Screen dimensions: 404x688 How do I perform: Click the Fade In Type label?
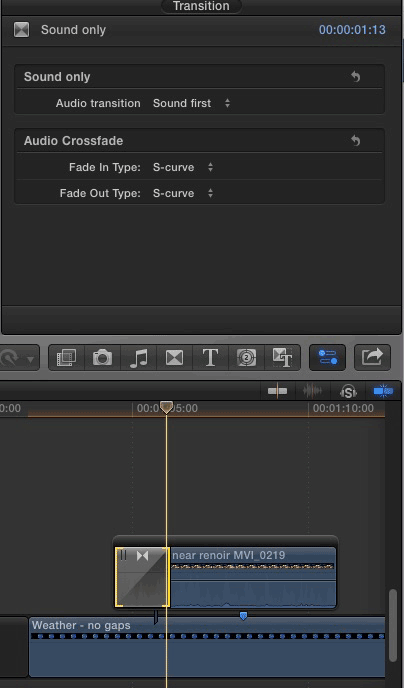105,167
